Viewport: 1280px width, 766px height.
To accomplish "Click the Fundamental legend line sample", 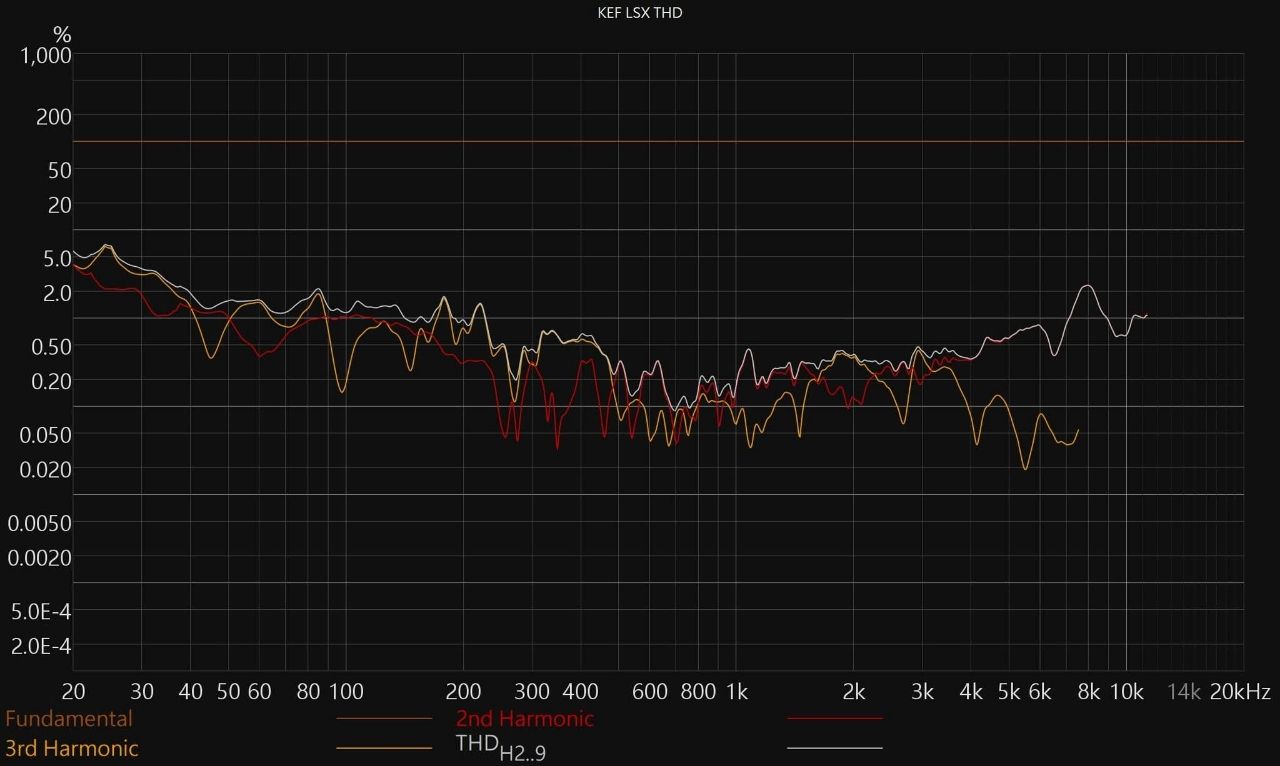I will click(x=384, y=718).
